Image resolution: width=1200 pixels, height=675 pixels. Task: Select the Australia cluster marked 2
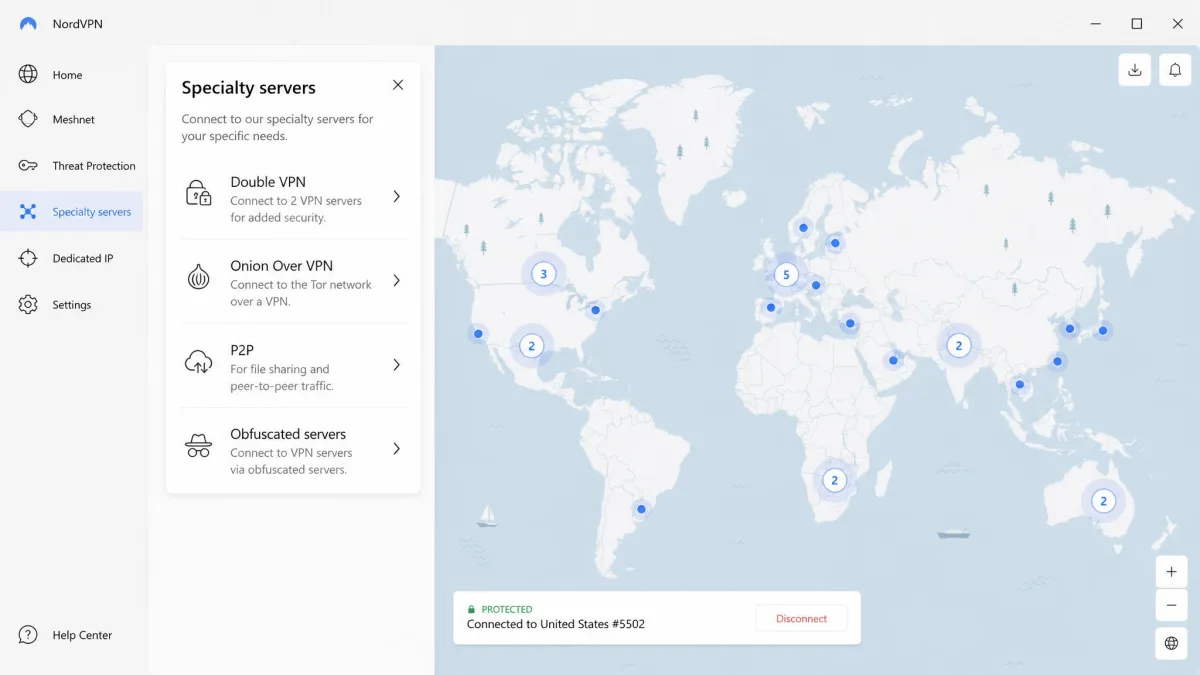point(1103,501)
